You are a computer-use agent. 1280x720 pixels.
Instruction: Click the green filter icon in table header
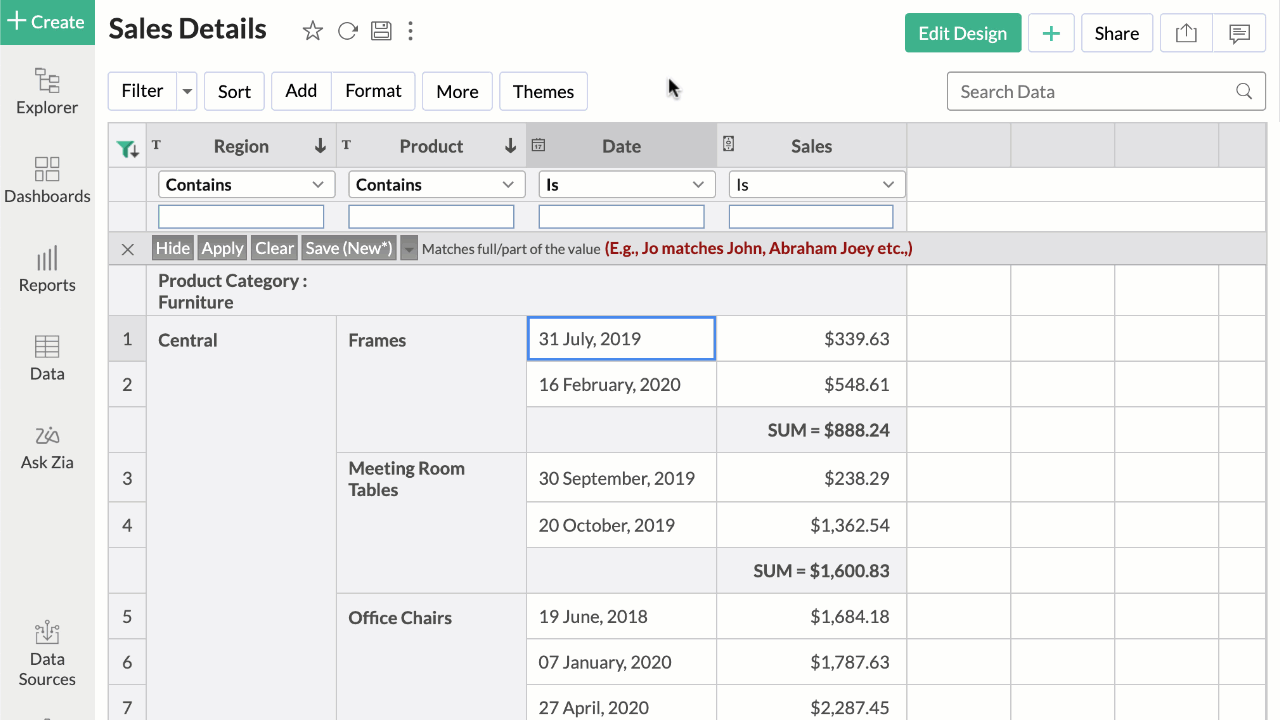pos(127,146)
